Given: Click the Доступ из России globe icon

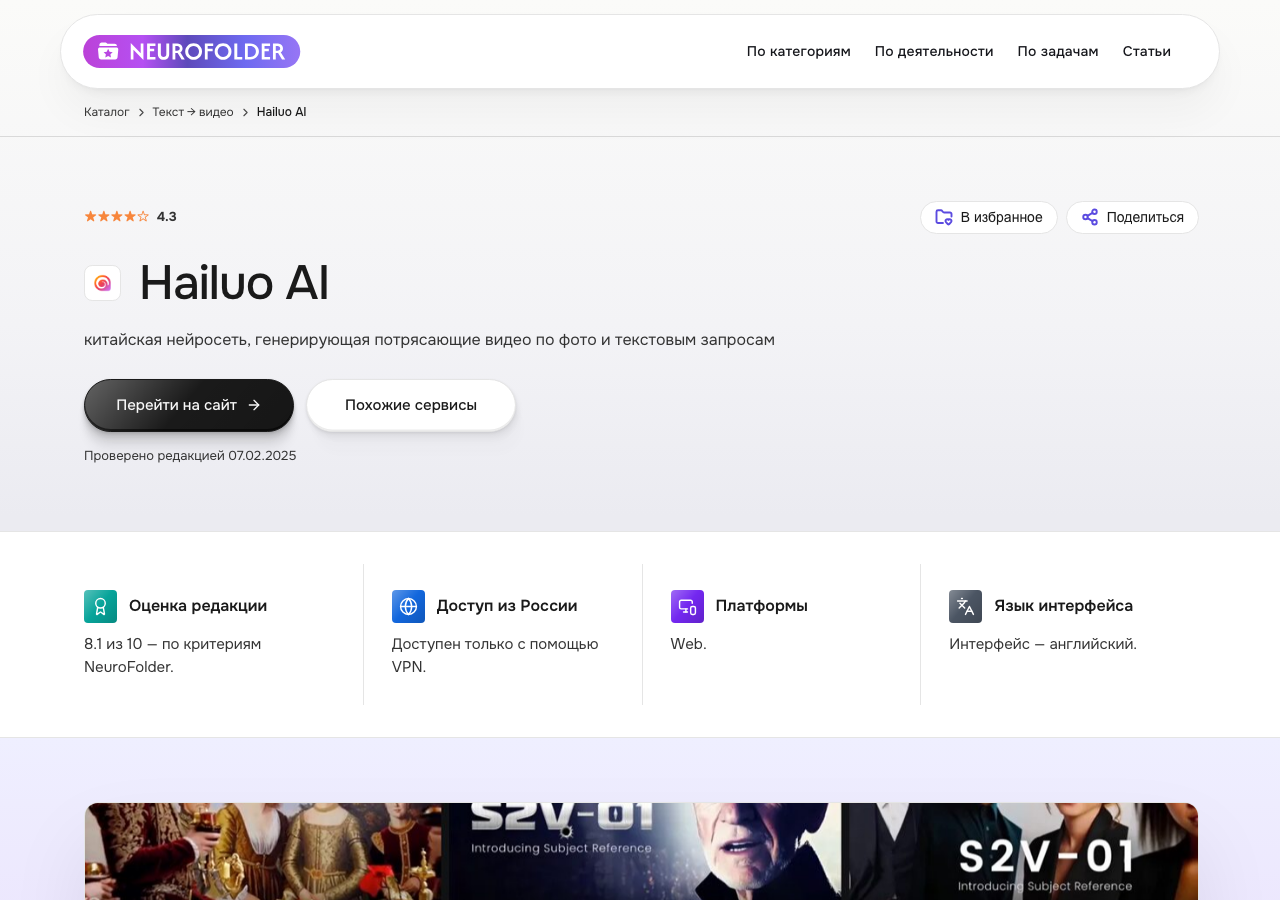Looking at the screenshot, I should 408,606.
